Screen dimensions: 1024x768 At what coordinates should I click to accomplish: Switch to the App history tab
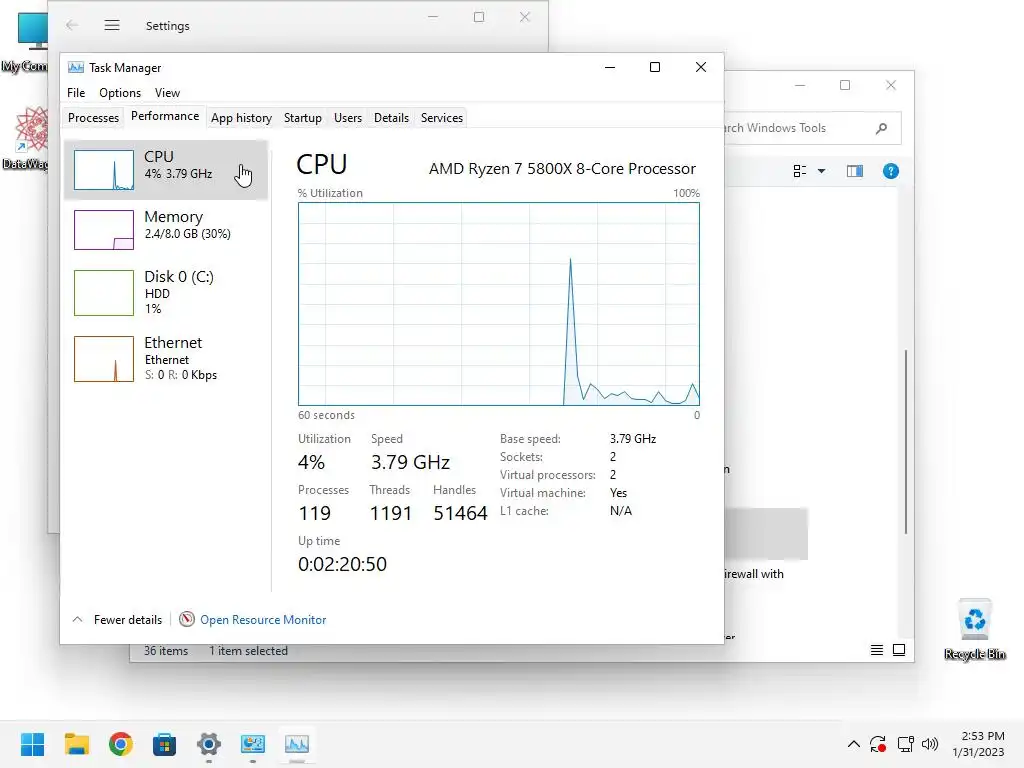(241, 118)
